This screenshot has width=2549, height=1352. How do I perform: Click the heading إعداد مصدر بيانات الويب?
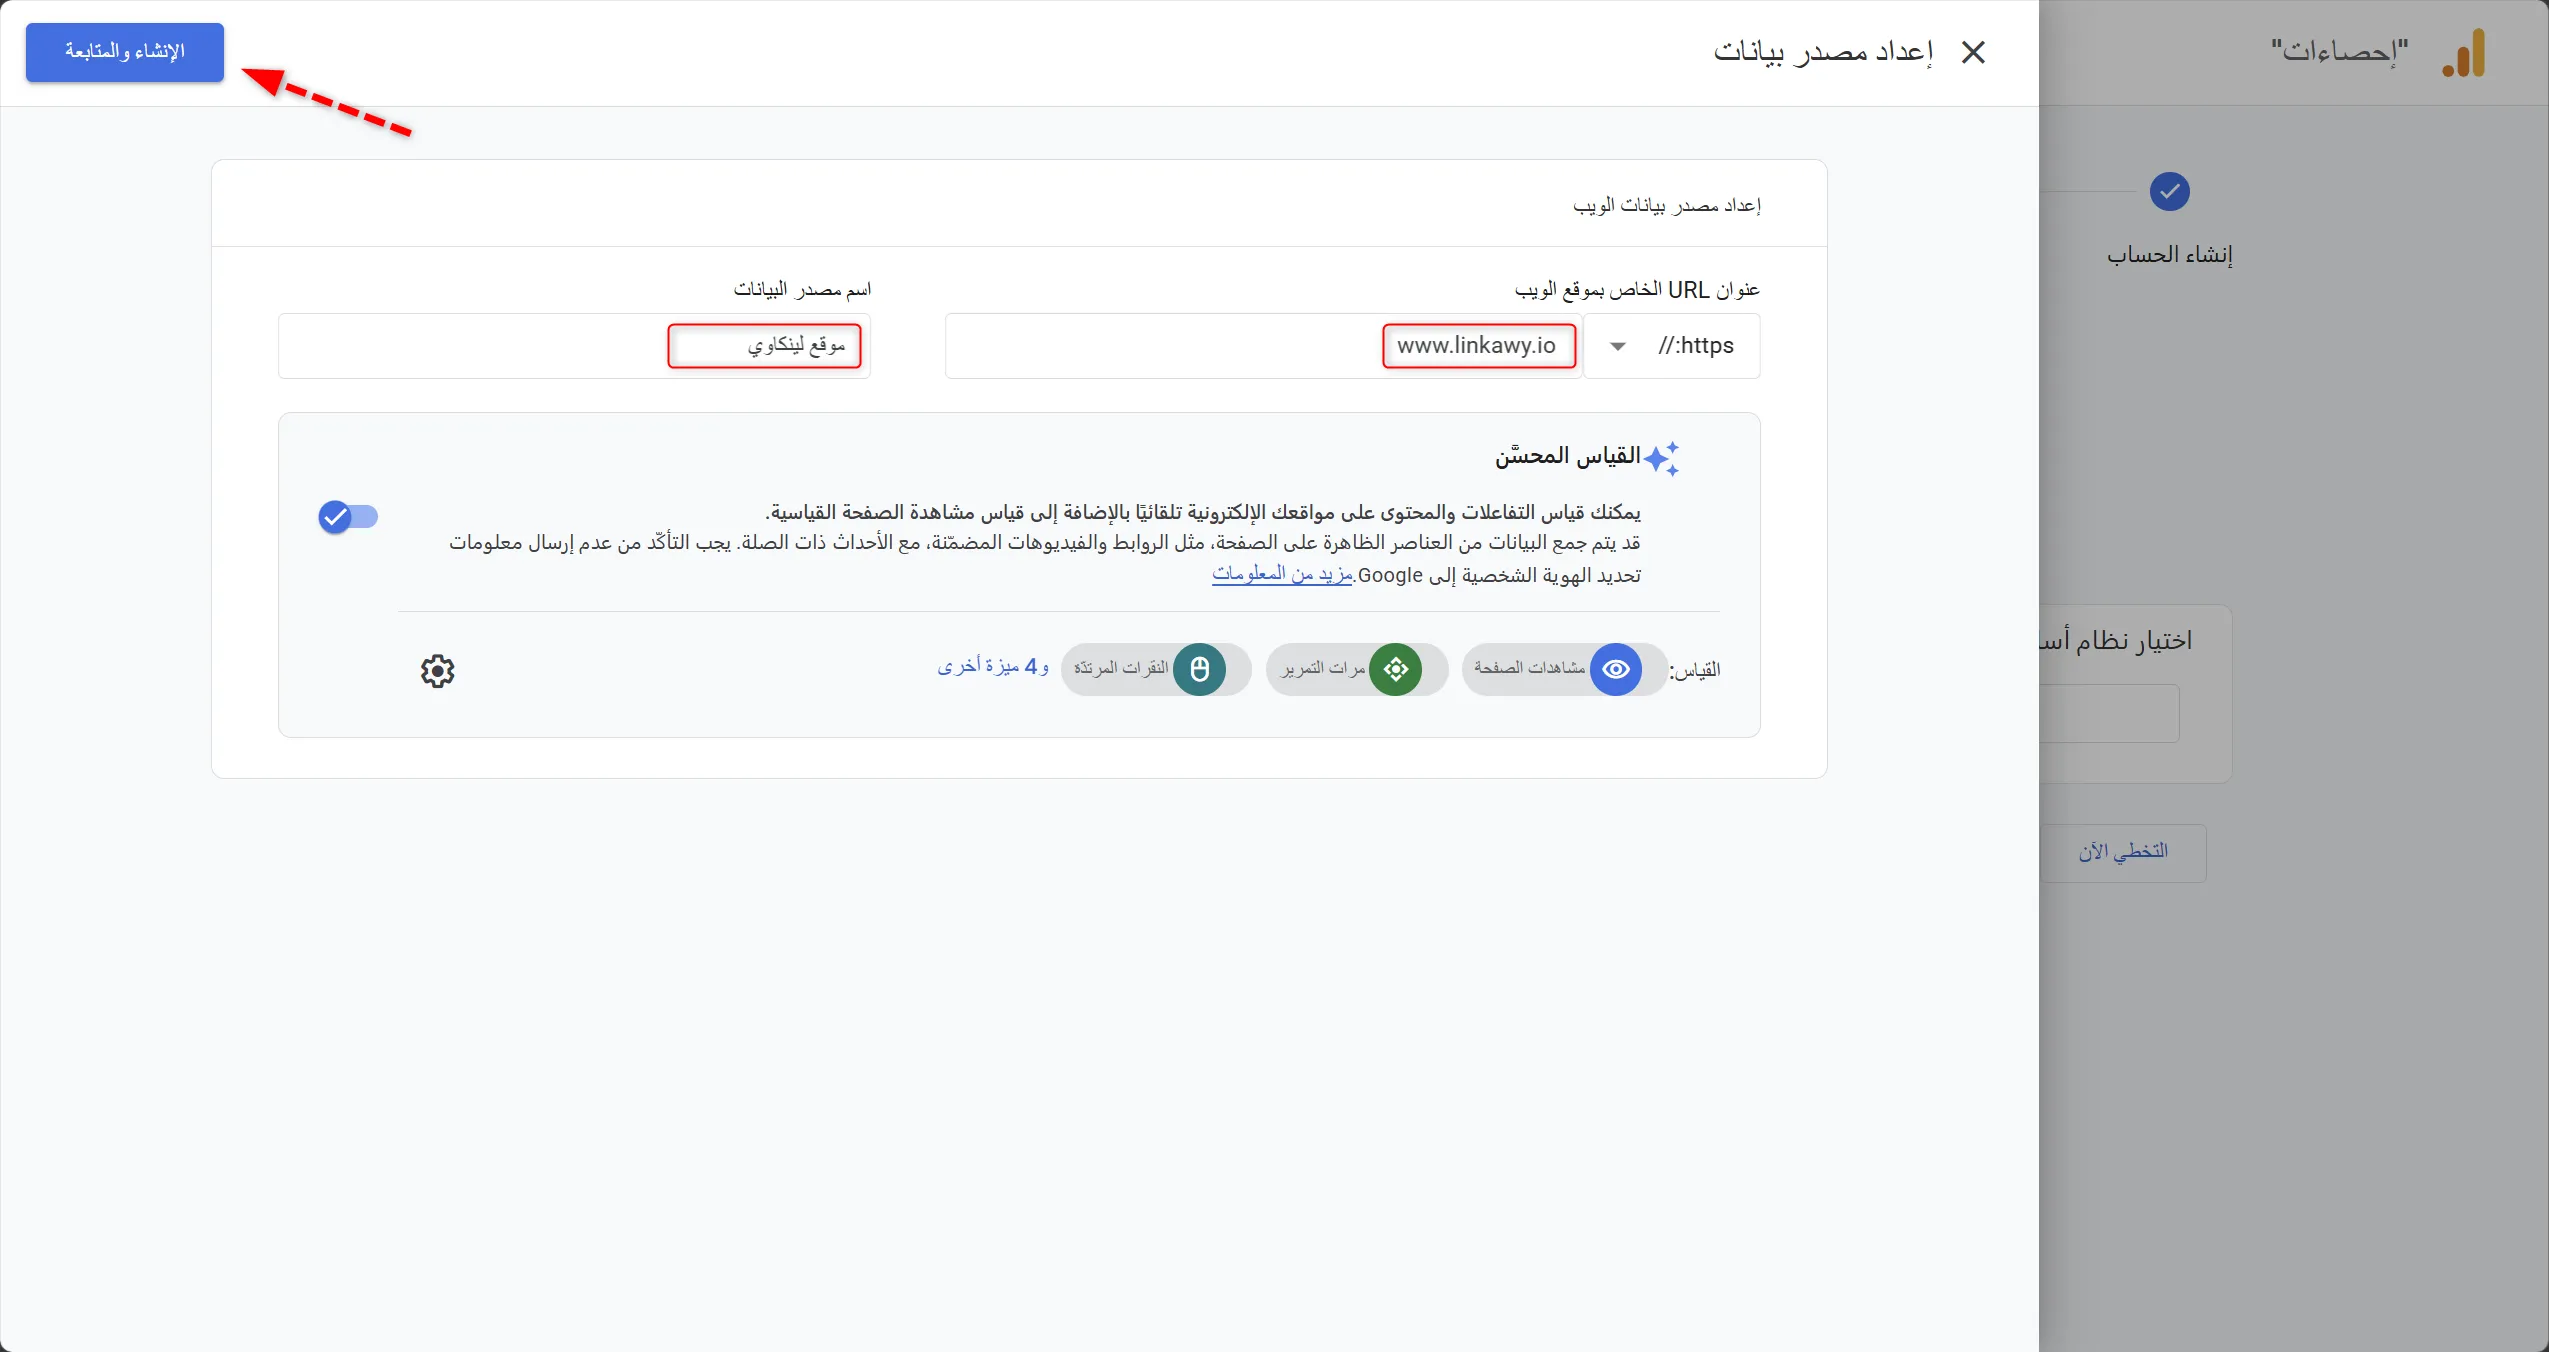1667,205
